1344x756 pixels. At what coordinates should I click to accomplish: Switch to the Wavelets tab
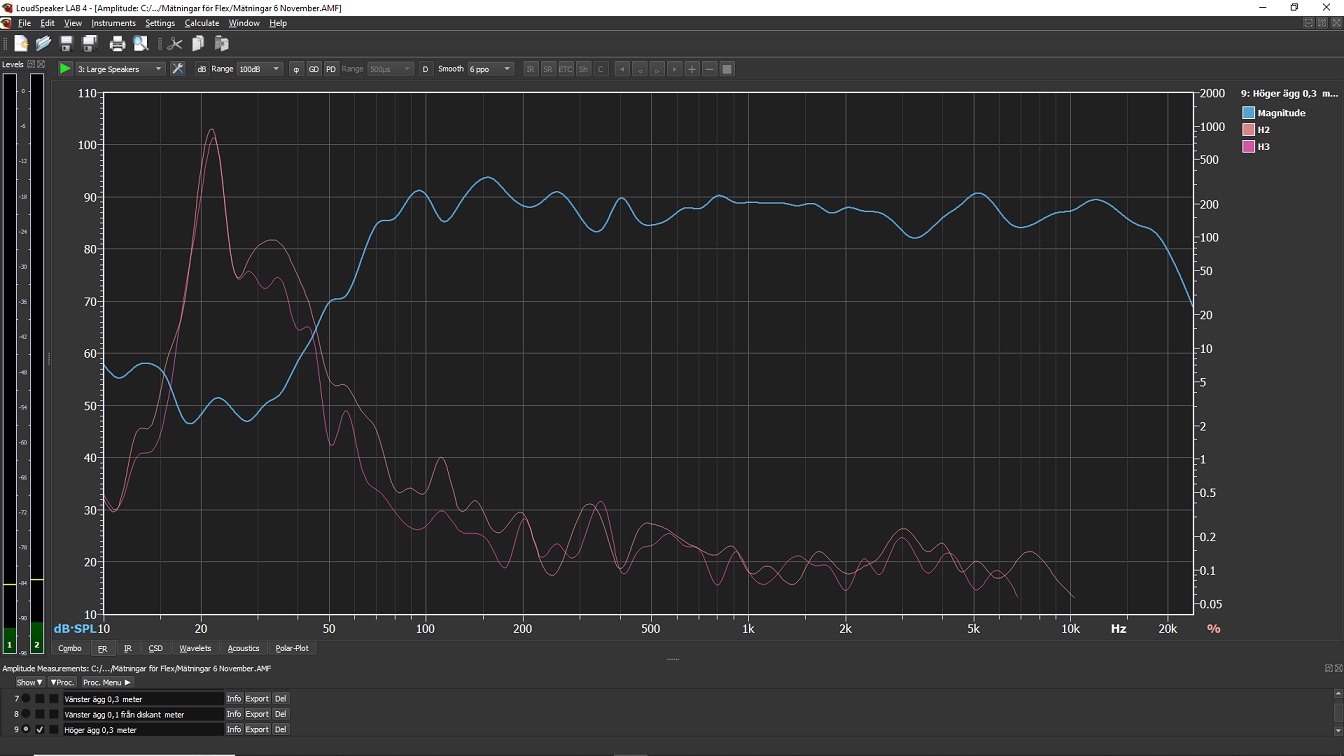point(195,648)
